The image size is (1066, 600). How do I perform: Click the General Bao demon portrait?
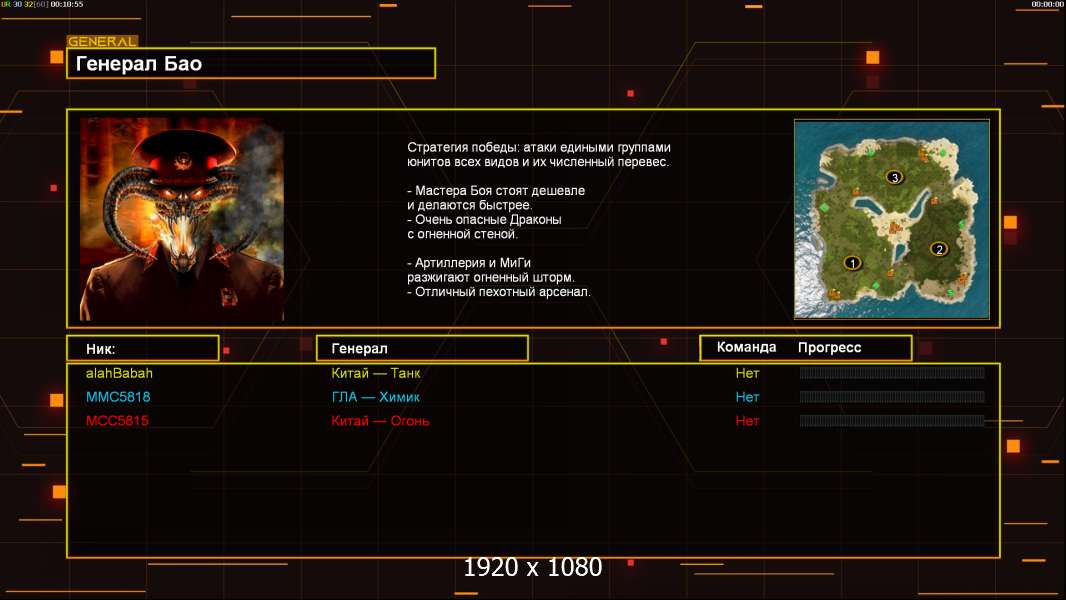pos(182,219)
